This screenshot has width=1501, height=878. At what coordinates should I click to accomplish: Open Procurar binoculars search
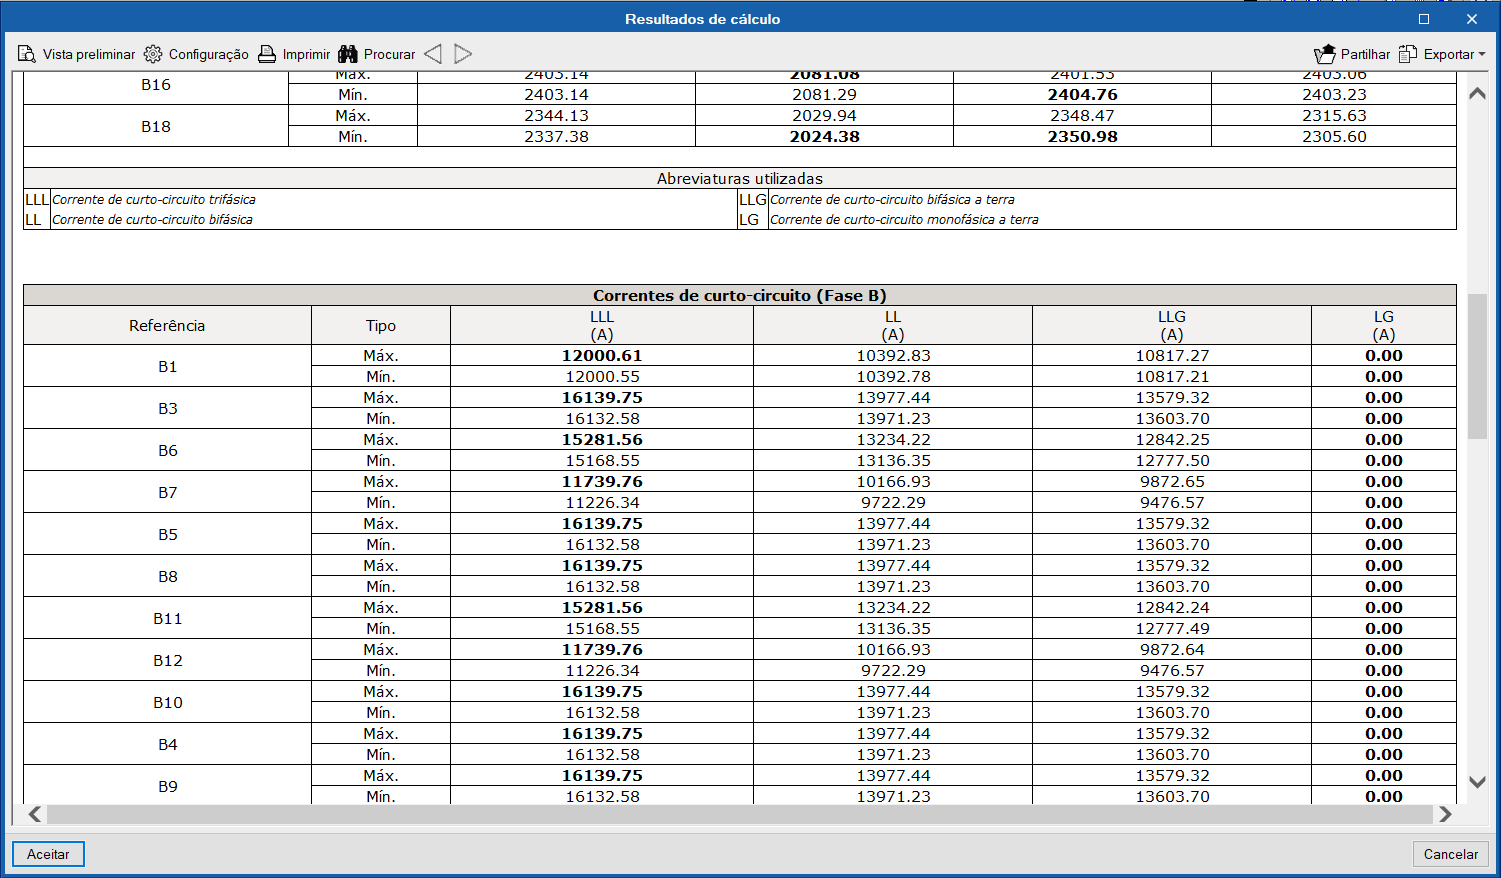pos(377,54)
